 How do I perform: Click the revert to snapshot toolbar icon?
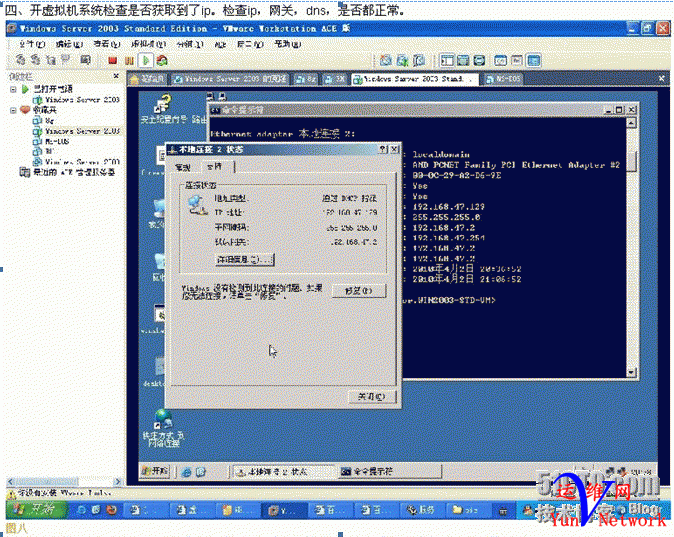tap(402, 61)
